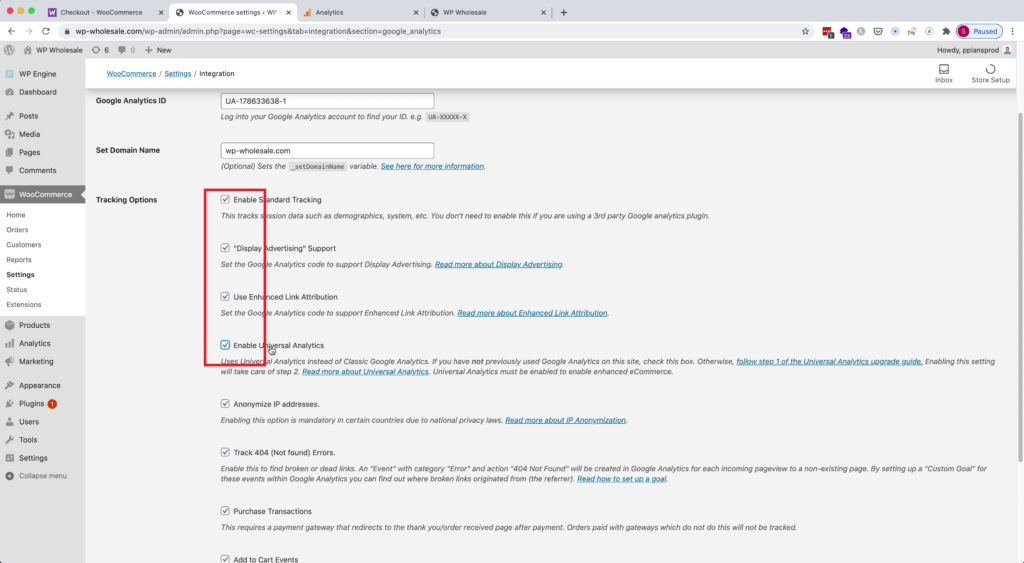
Task: Click the page vertical scrollbar
Action: (1020, 287)
